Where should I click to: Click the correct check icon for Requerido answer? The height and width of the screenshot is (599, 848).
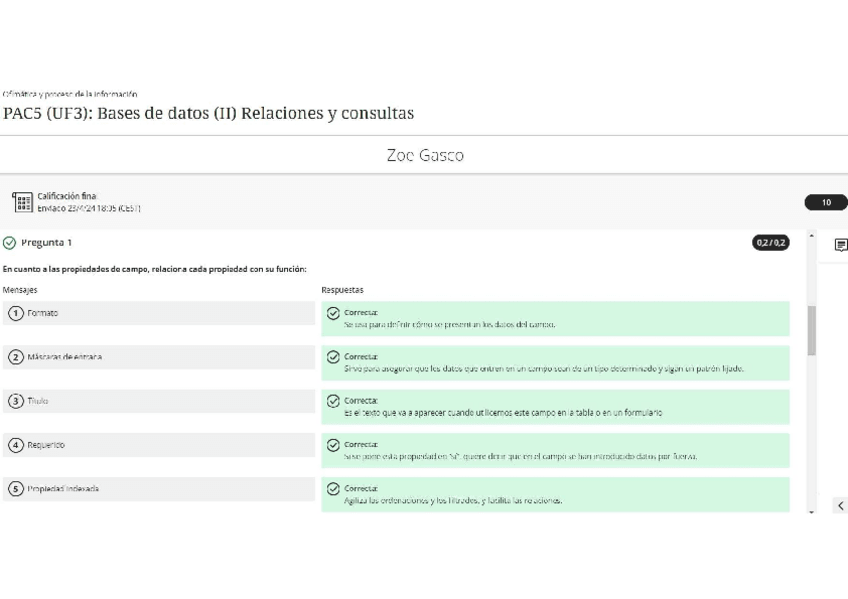click(x=333, y=446)
